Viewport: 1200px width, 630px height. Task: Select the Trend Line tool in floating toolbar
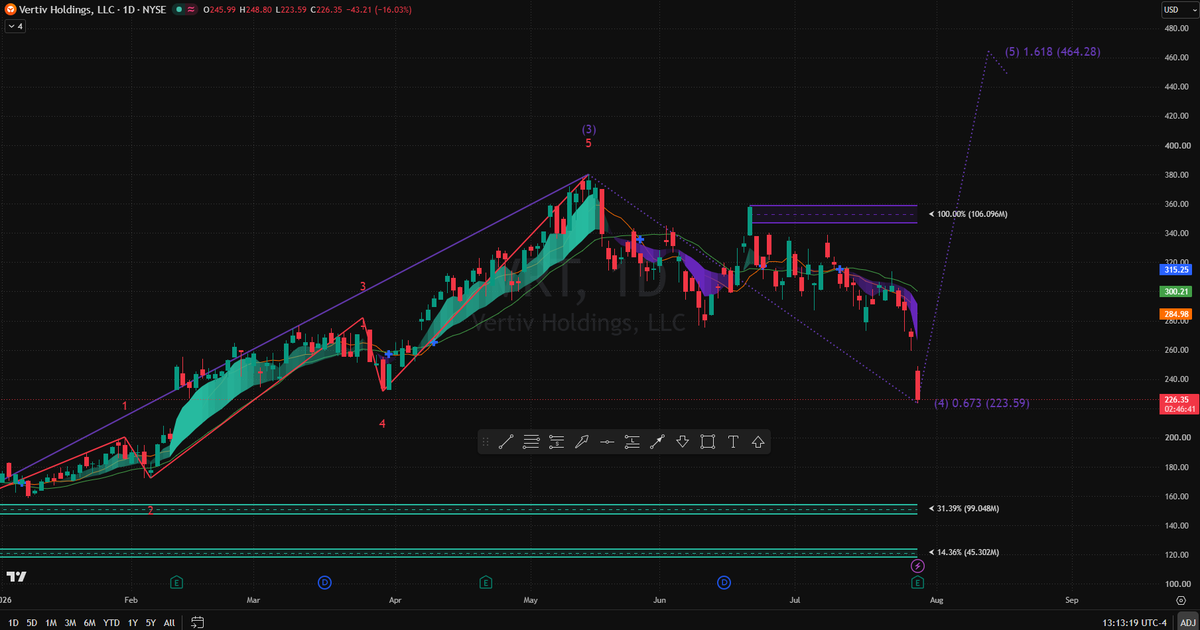click(506, 442)
